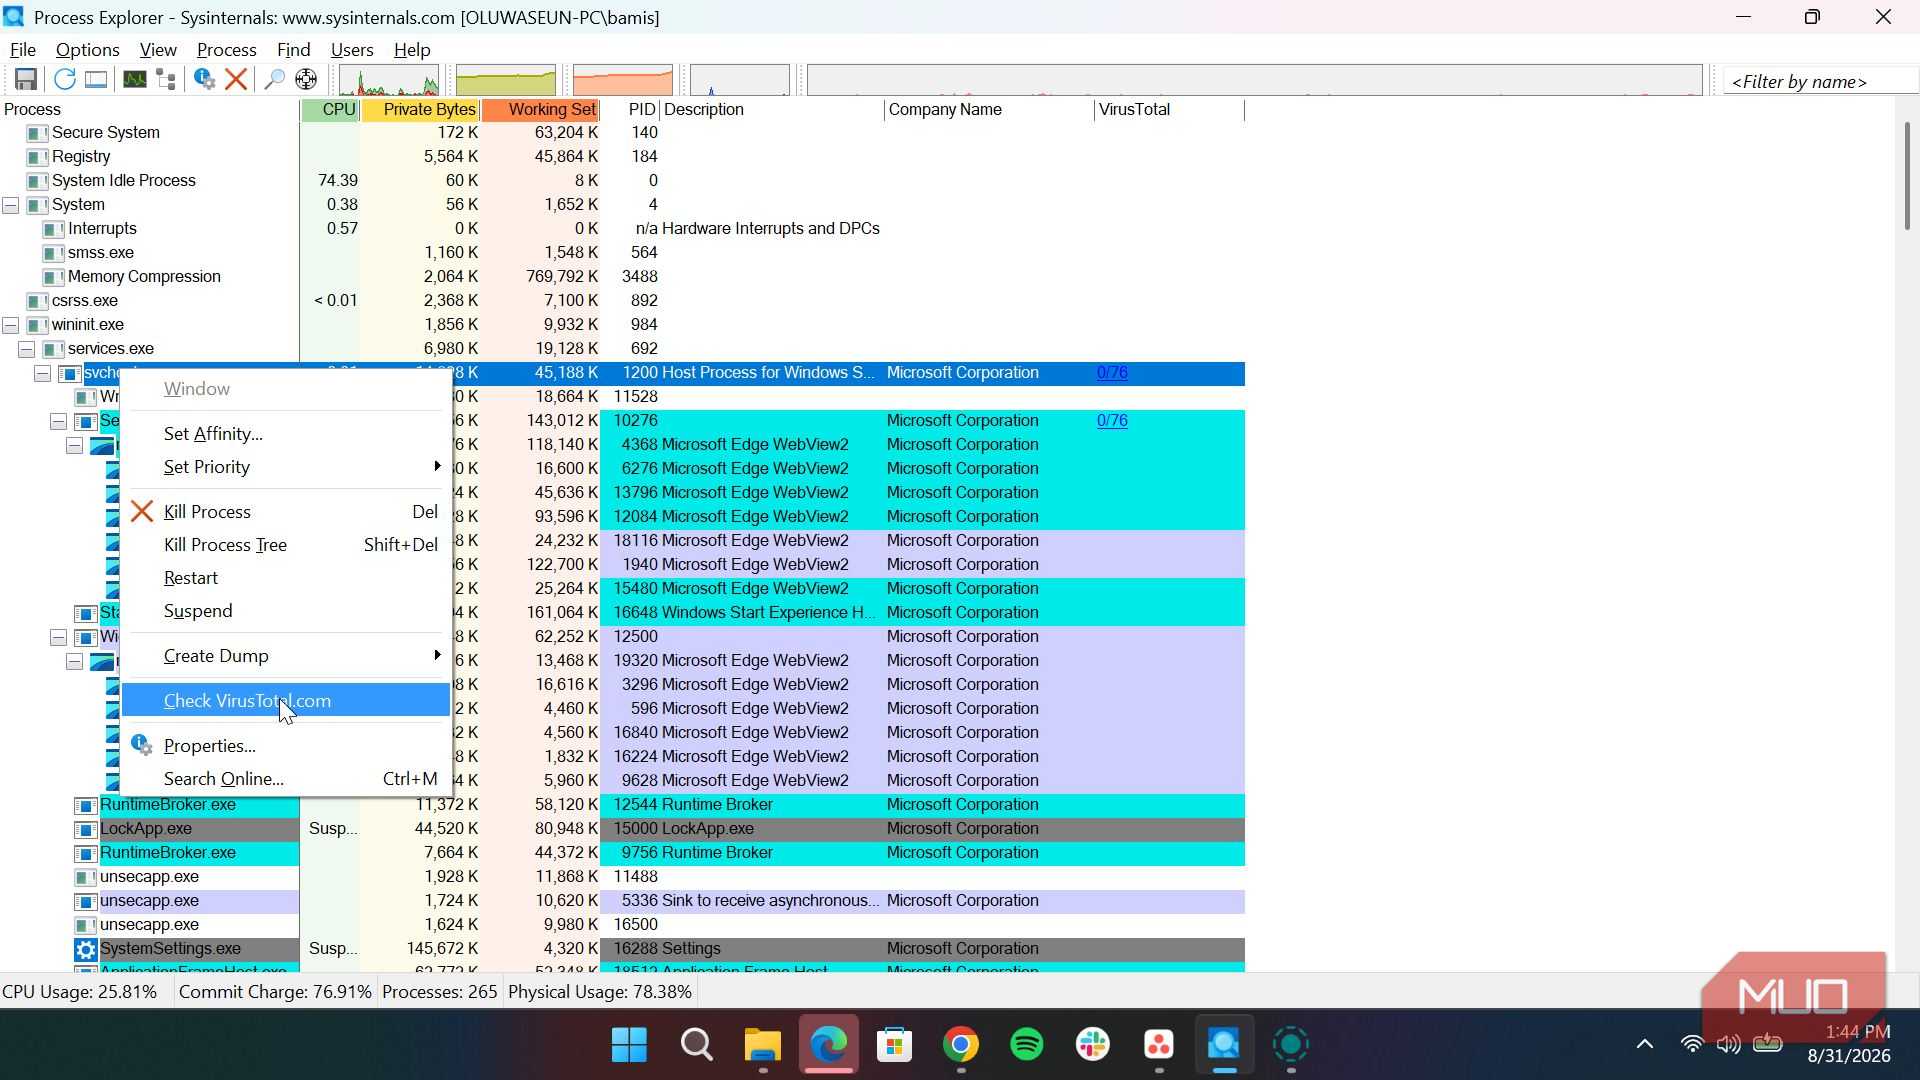Image resolution: width=1920 pixels, height=1080 pixels.
Task: Open the 0/76 VirusTotal link for PID 10276
Action: (x=1112, y=421)
